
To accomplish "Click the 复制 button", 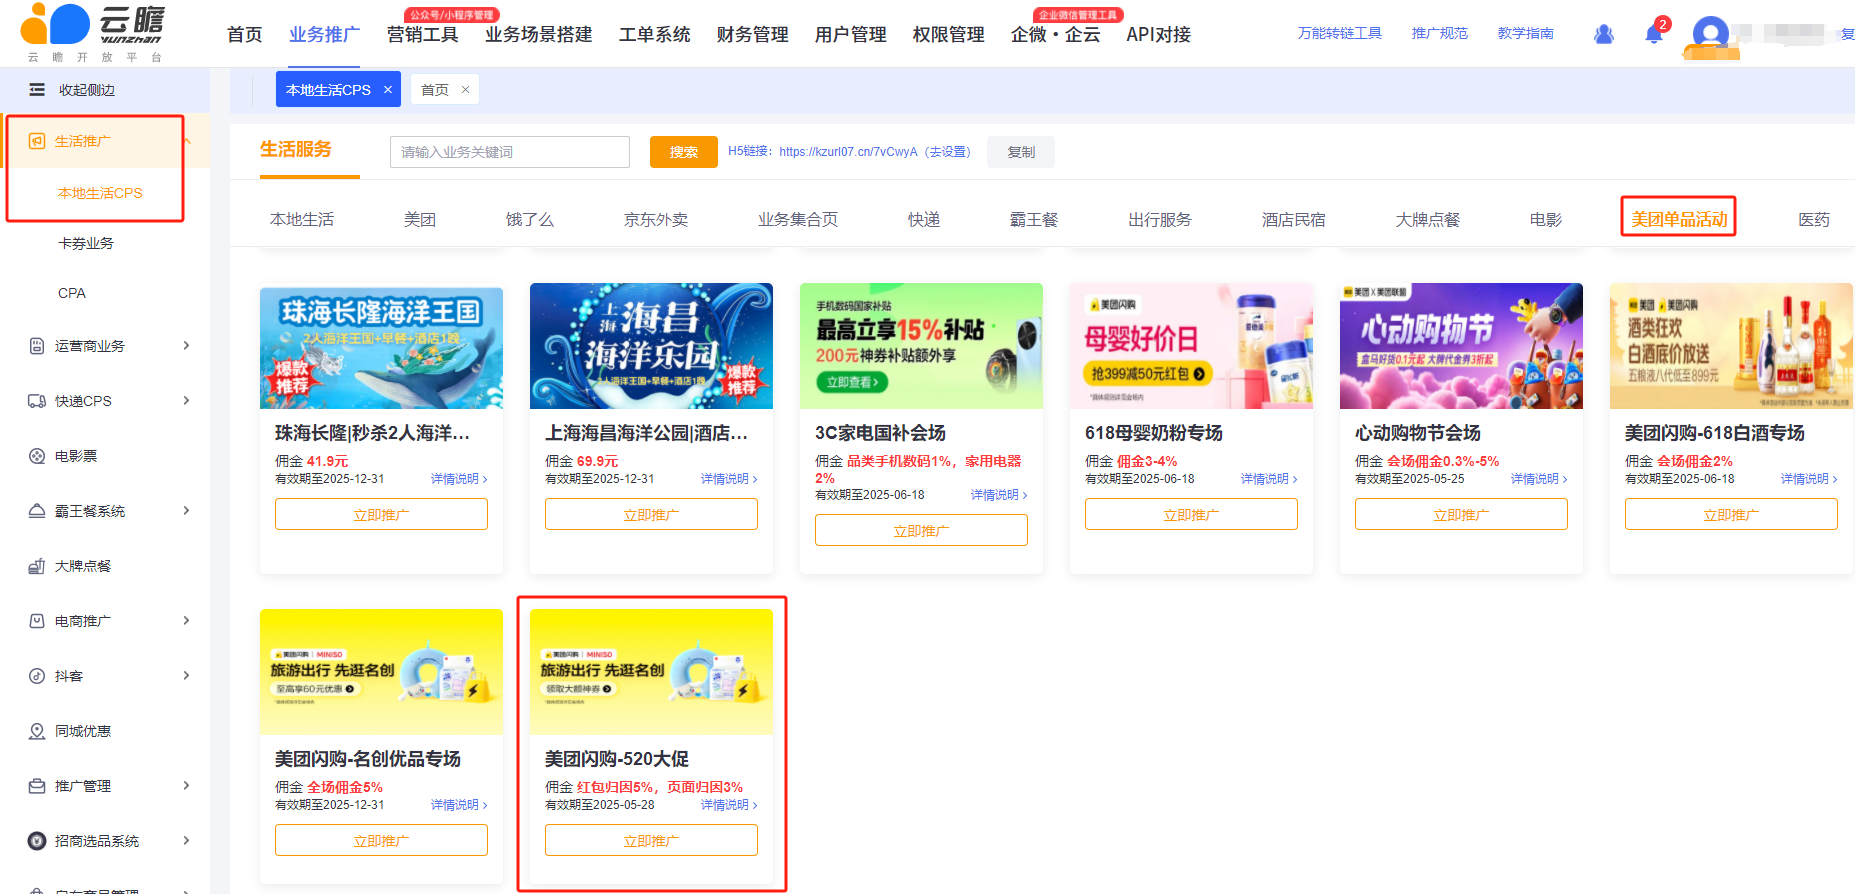I will [1021, 152].
